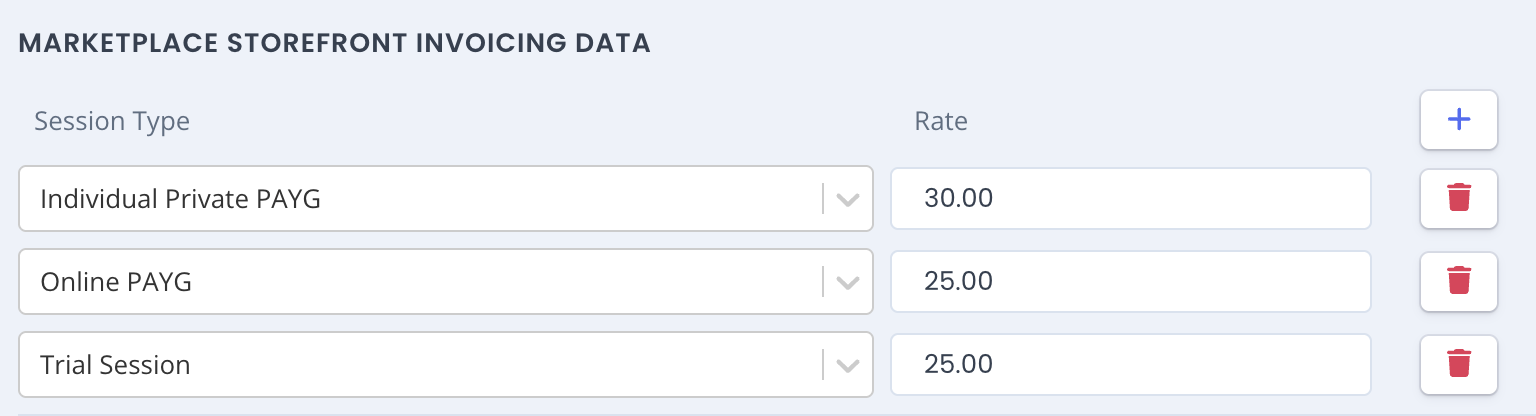Open the chevron arrow beside Online PAYG
This screenshot has width=1536, height=416.
pos(848,282)
